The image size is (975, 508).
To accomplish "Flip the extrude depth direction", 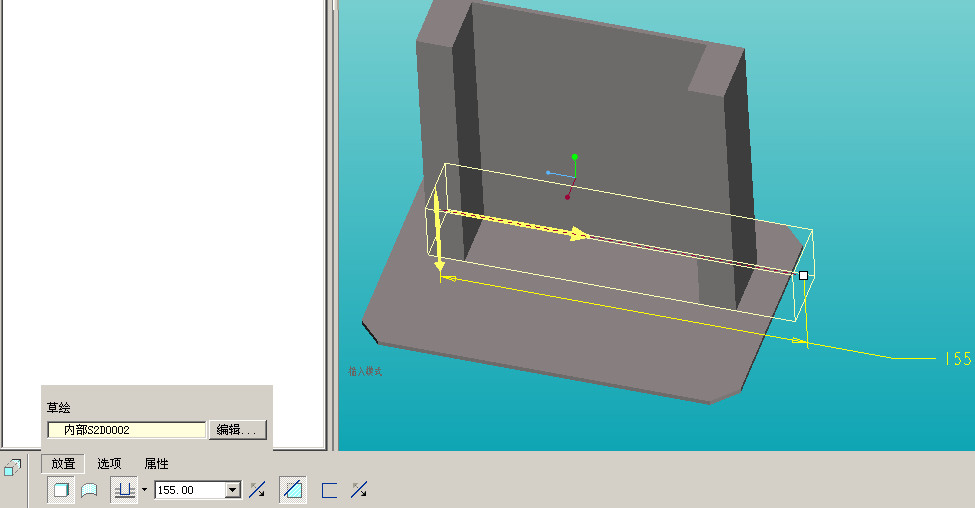I will pyautogui.click(x=257, y=490).
